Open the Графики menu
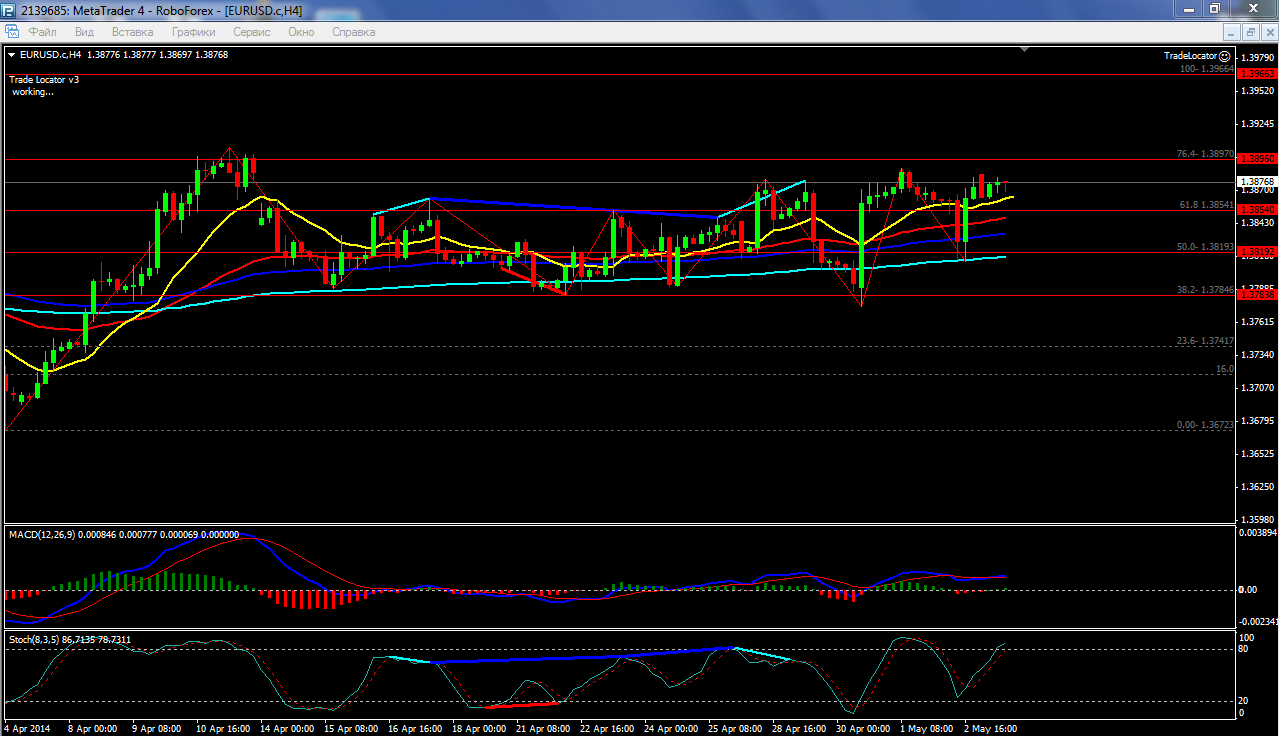1279x736 pixels. coord(194,32)
